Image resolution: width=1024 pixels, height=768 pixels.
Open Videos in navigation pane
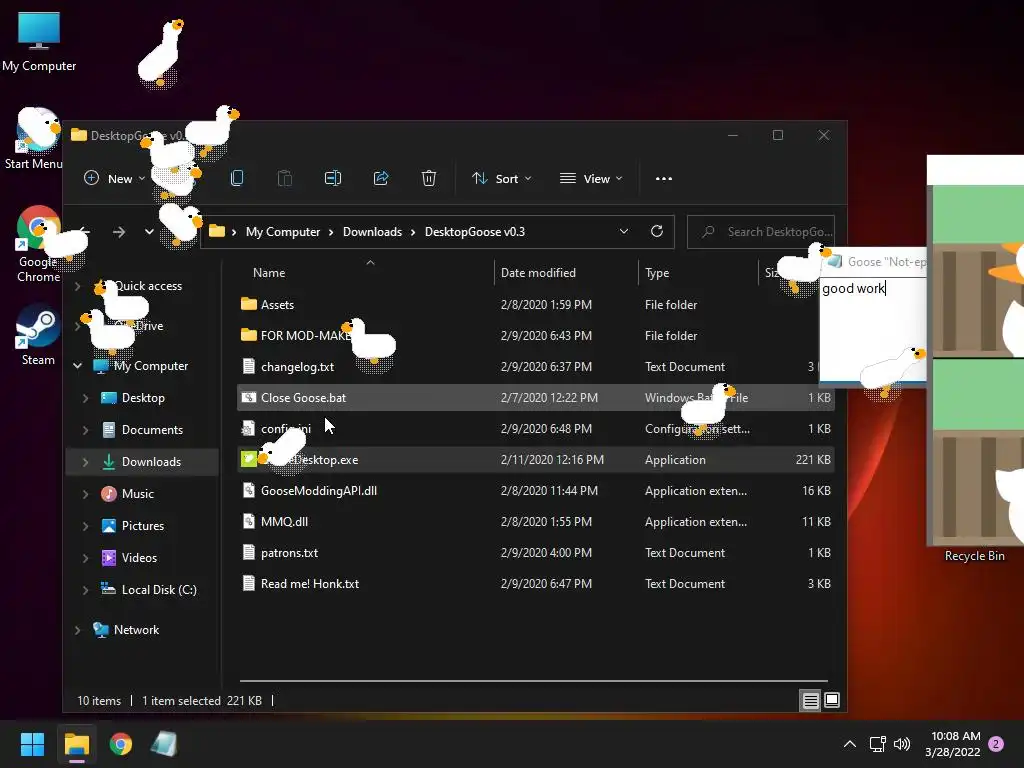pos(139,558)
